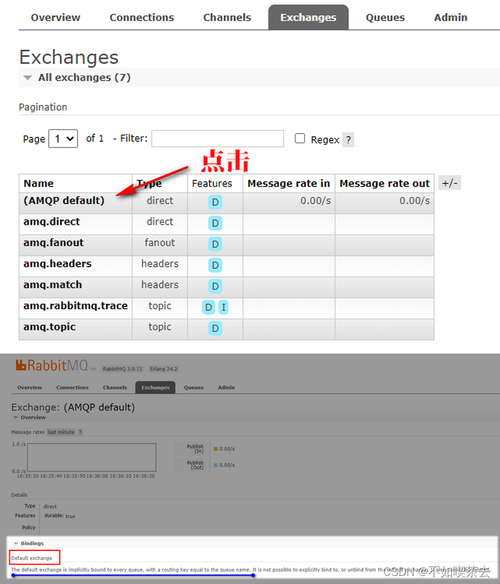Go to the Admin tab
This screenshot has width=500, height=584.
coord(450,18)
